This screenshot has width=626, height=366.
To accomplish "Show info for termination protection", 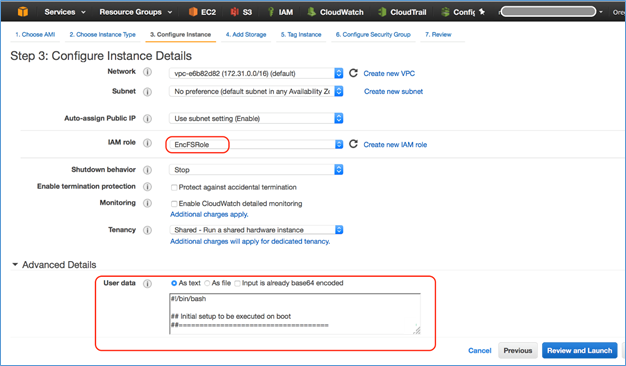I will click(x=147, y=187).
